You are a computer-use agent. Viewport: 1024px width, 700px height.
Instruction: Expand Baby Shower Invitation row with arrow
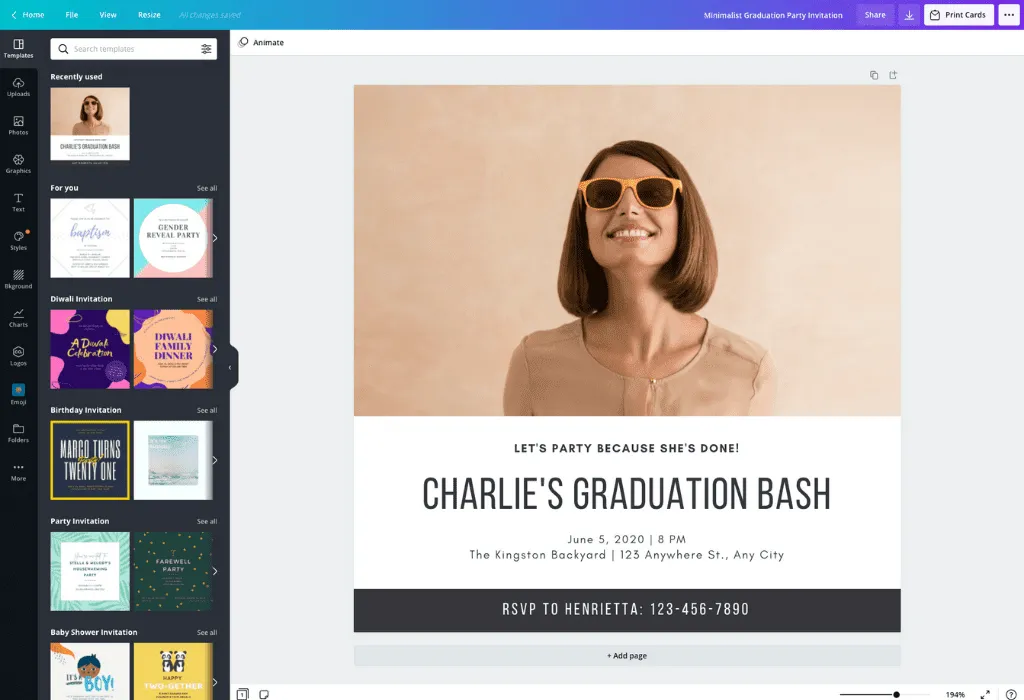215,682
